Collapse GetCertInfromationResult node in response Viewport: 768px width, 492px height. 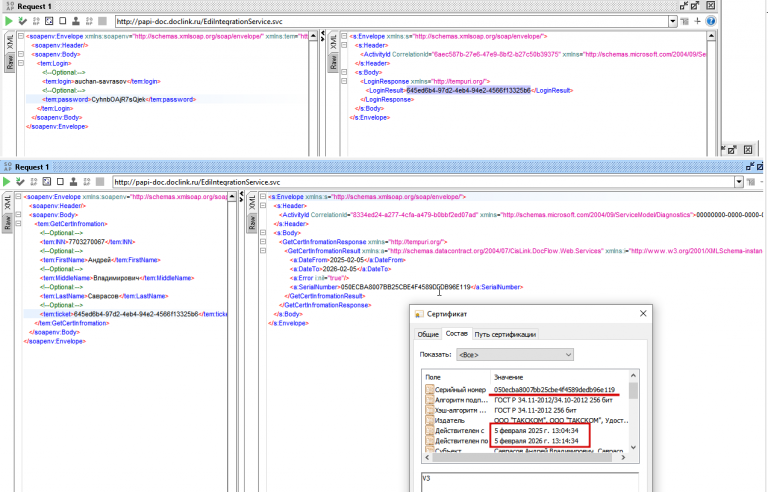coord(263,251)
